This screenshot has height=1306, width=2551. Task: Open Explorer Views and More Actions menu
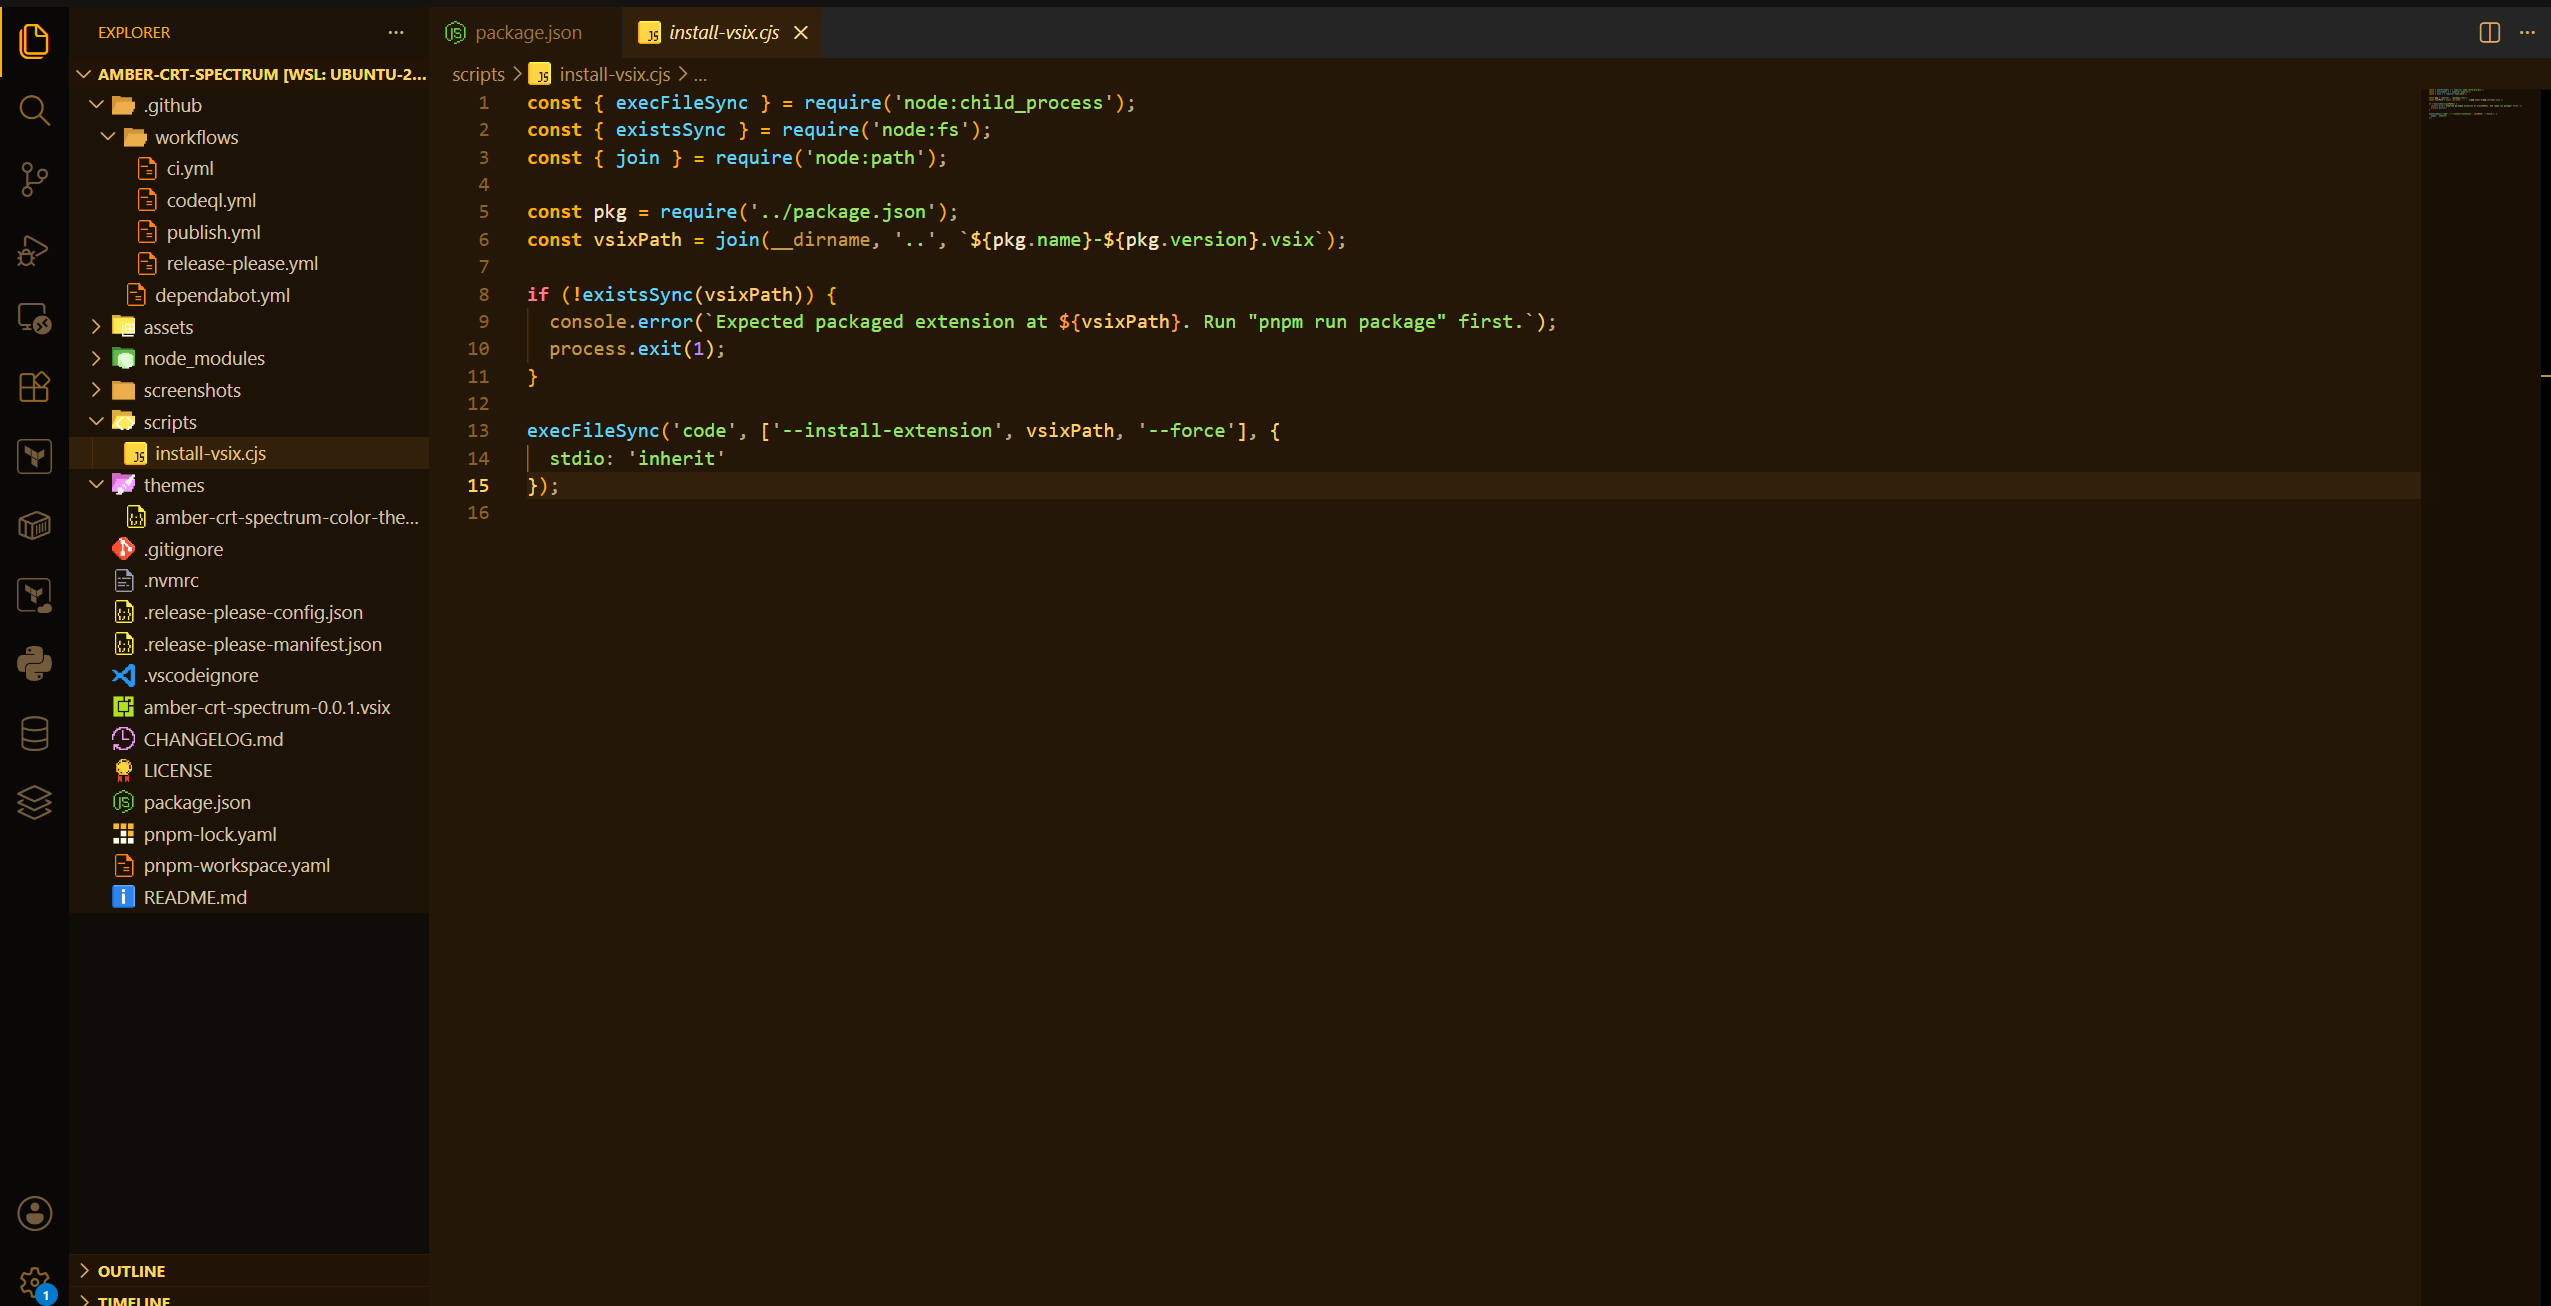396,33
